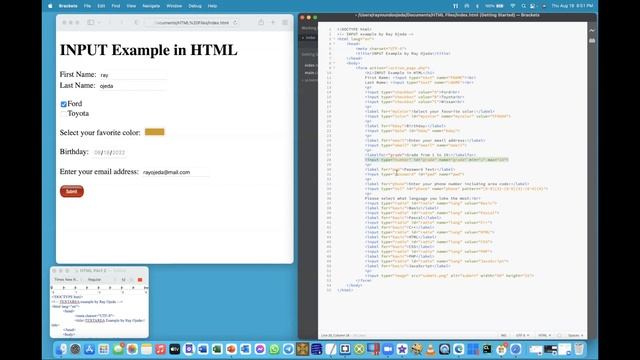Image resolution: width=640 pixels, height=360 pixels.
Task: Uncheck the Ford checkbox
Action: [64, 104]
